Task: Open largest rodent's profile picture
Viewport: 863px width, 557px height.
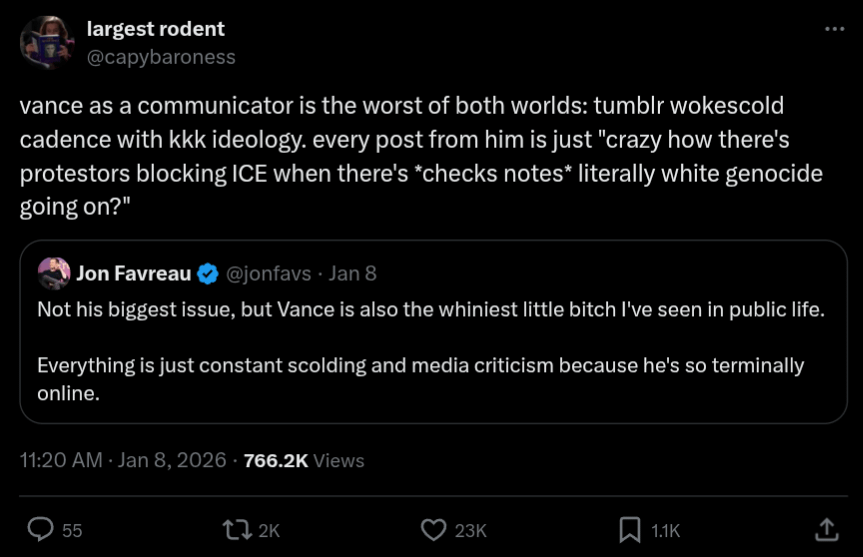Action: (46, 42)
